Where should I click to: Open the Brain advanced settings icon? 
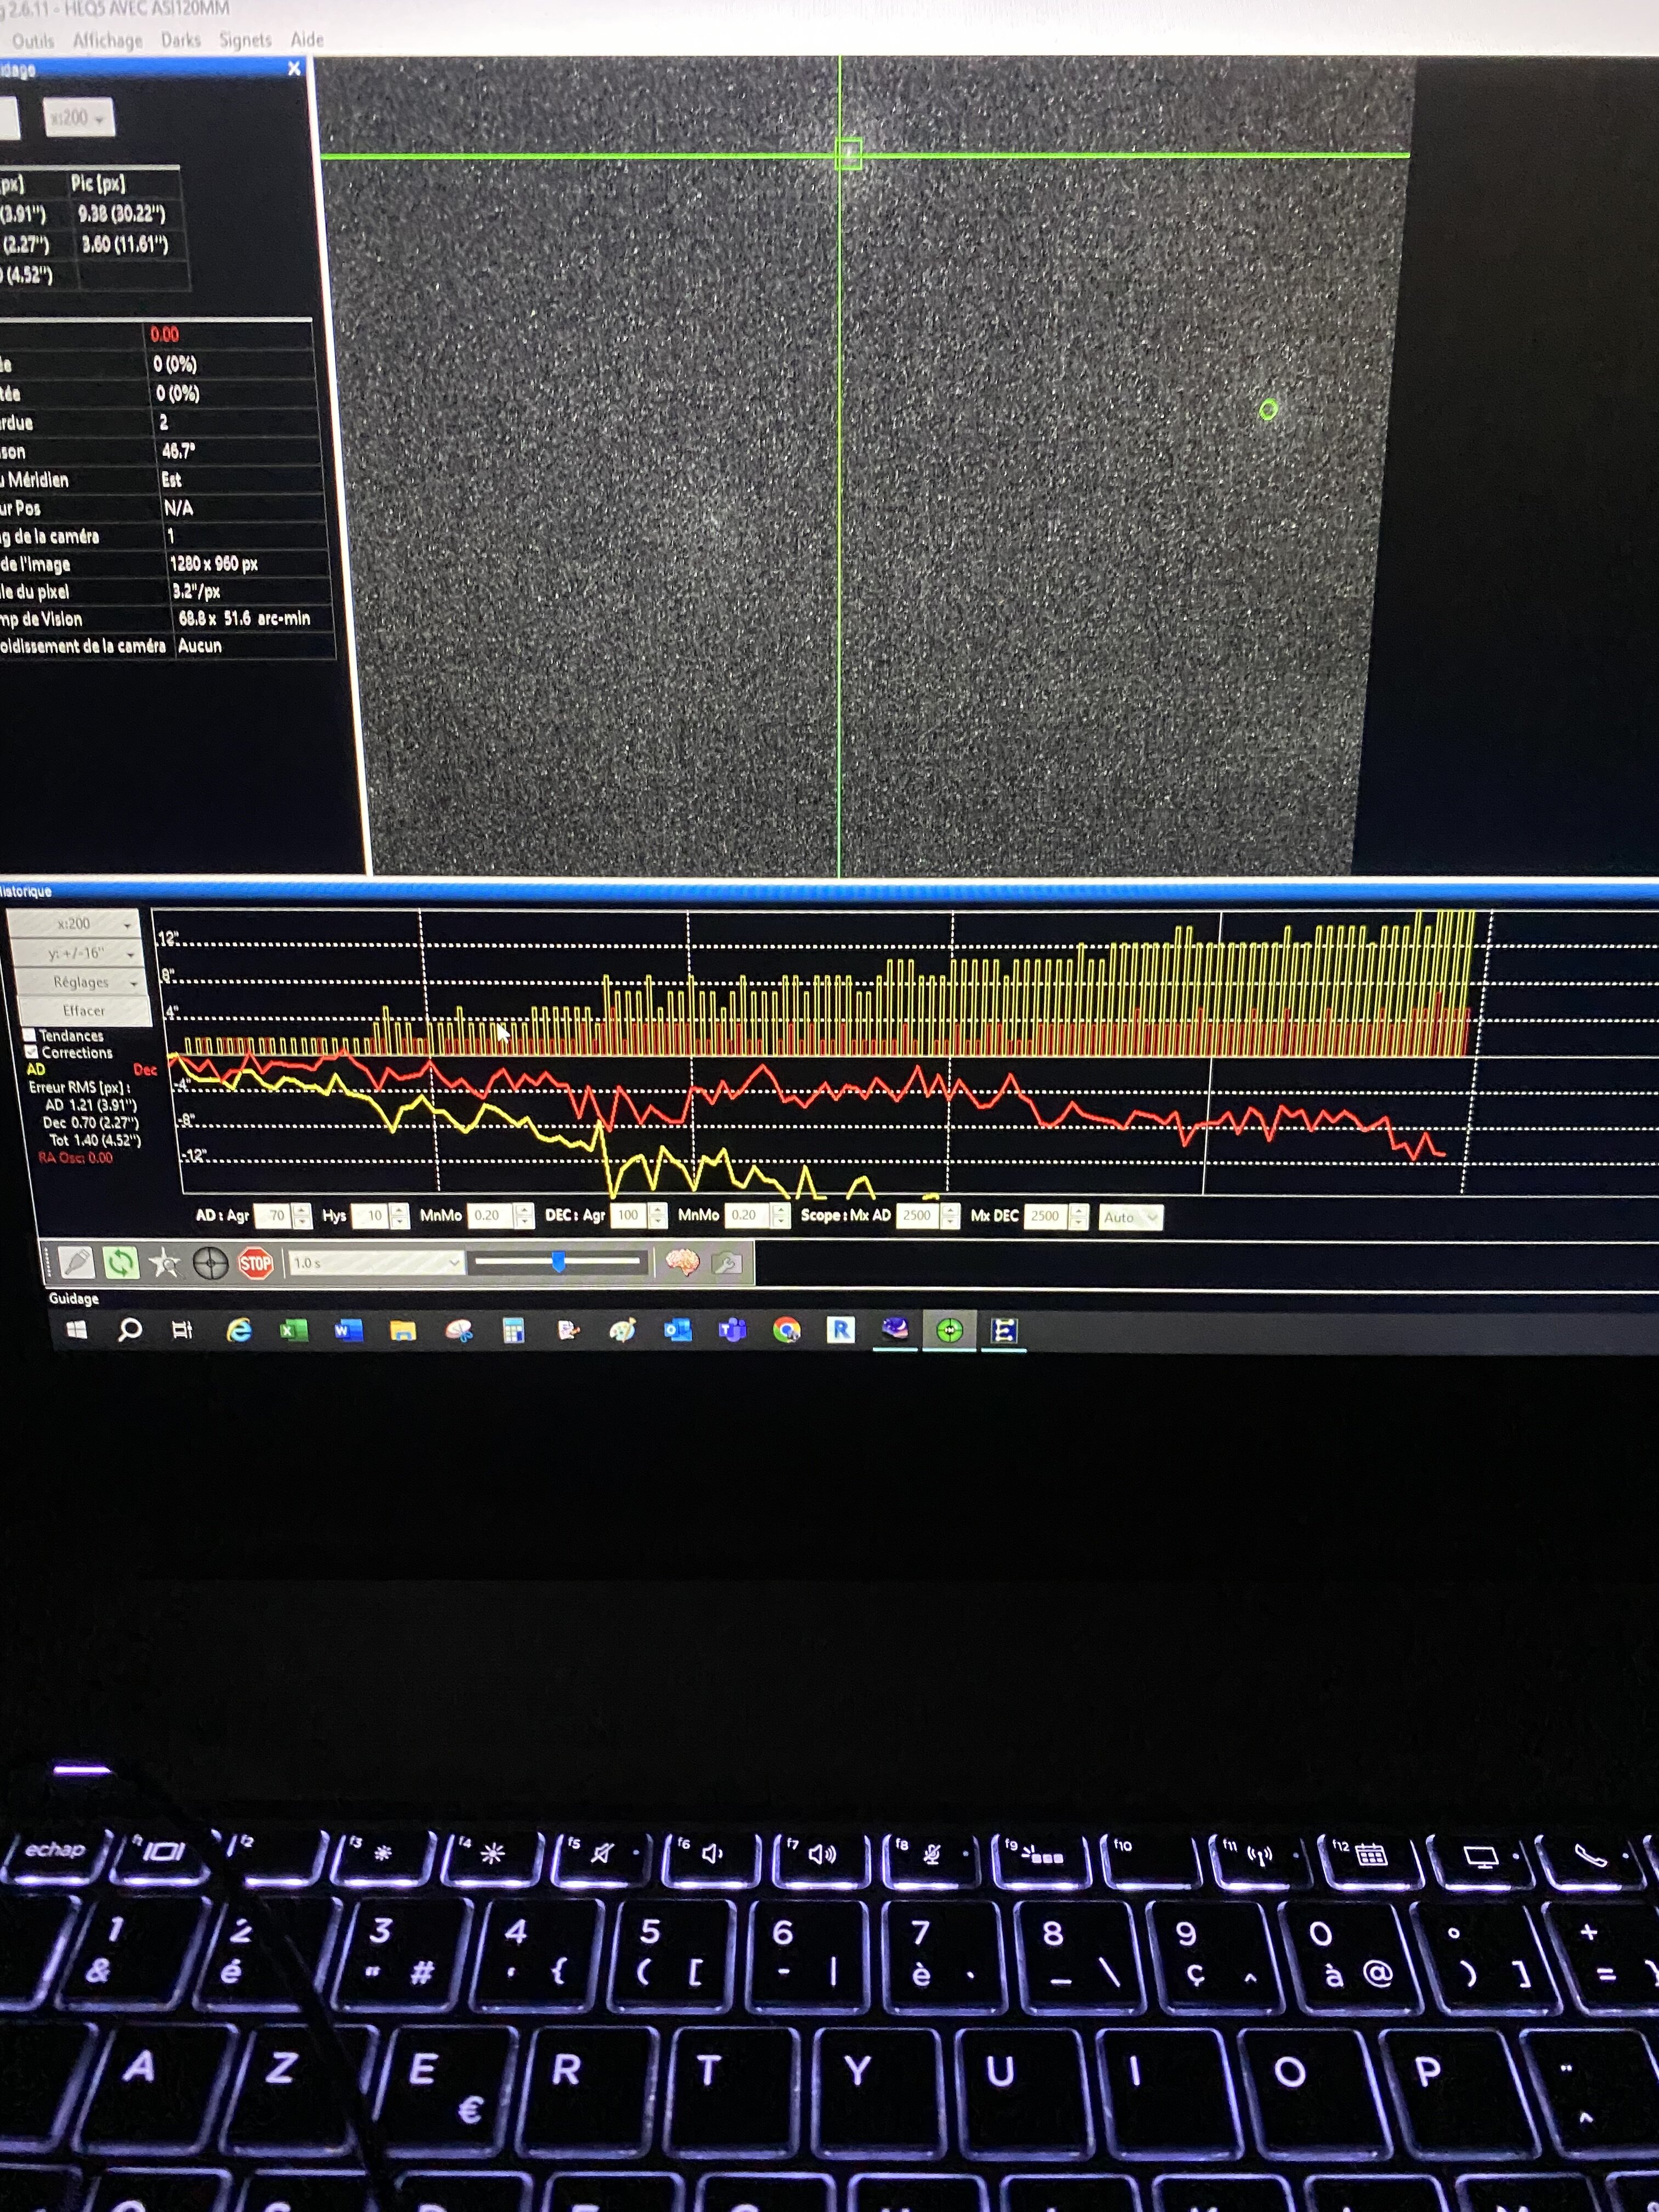[x=683, y=1264]
